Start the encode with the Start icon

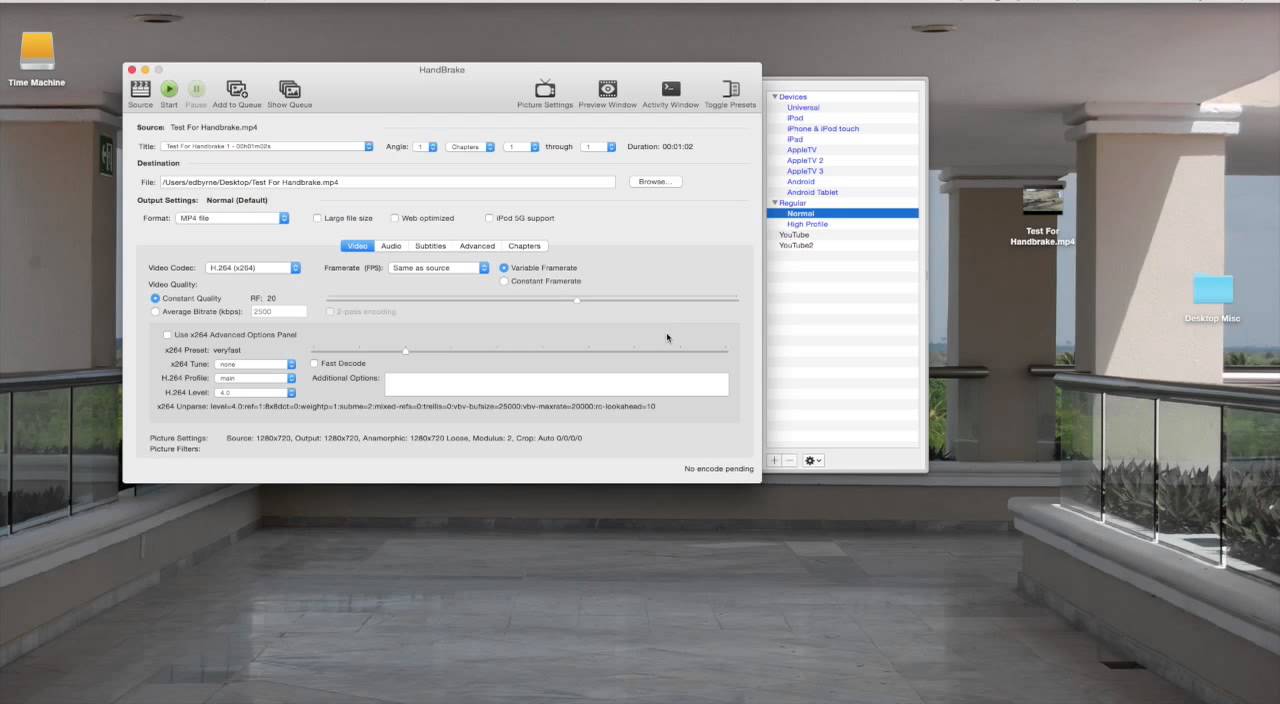coord(169,89)
